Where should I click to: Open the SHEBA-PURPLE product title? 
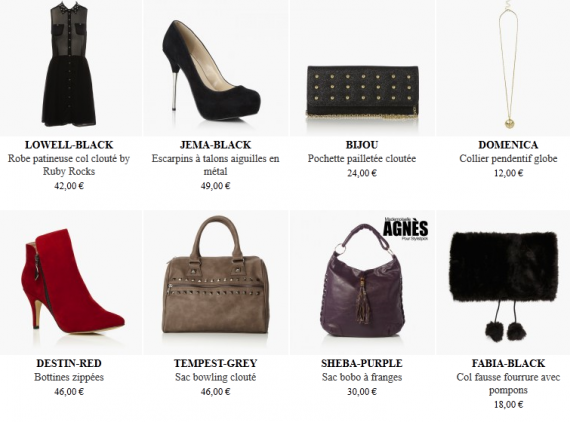point(362,363)
